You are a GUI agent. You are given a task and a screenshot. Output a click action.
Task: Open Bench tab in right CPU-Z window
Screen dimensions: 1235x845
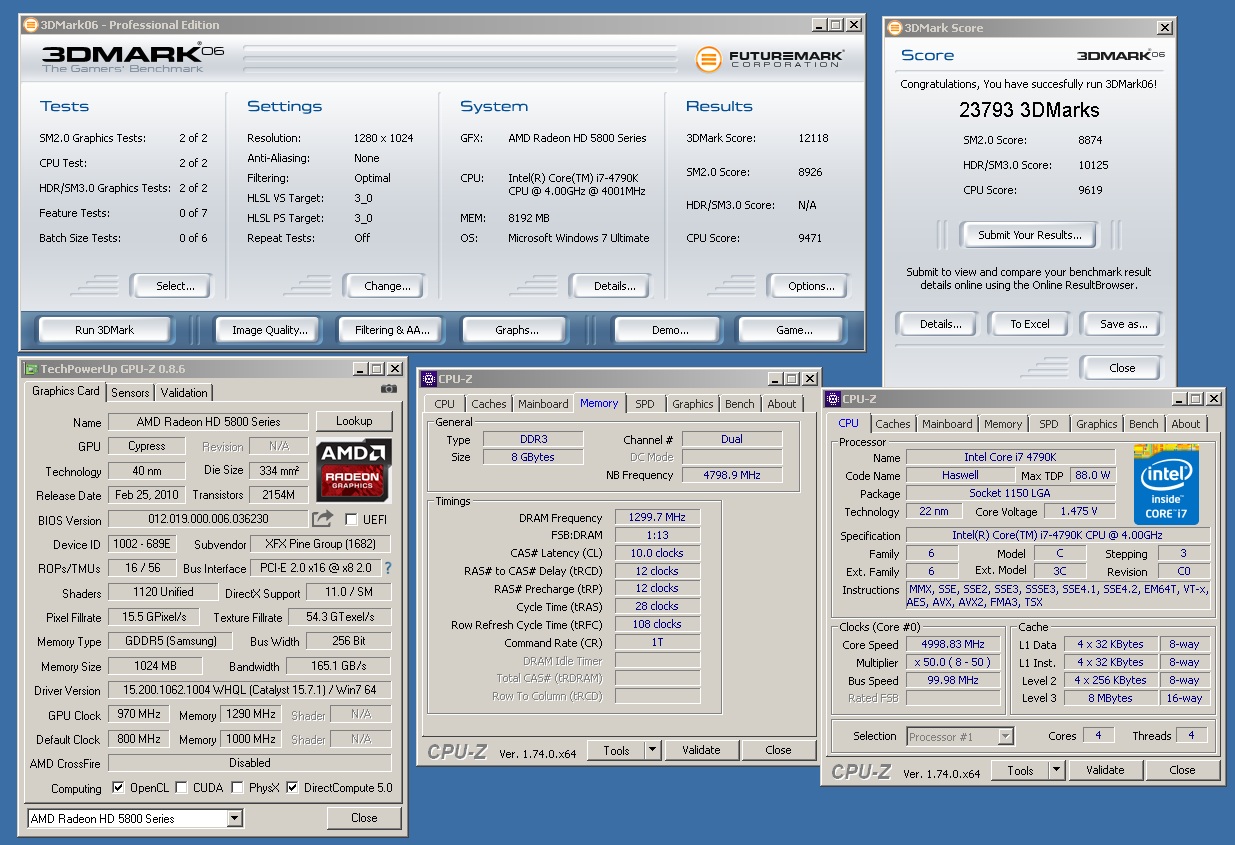[1144, 424]
